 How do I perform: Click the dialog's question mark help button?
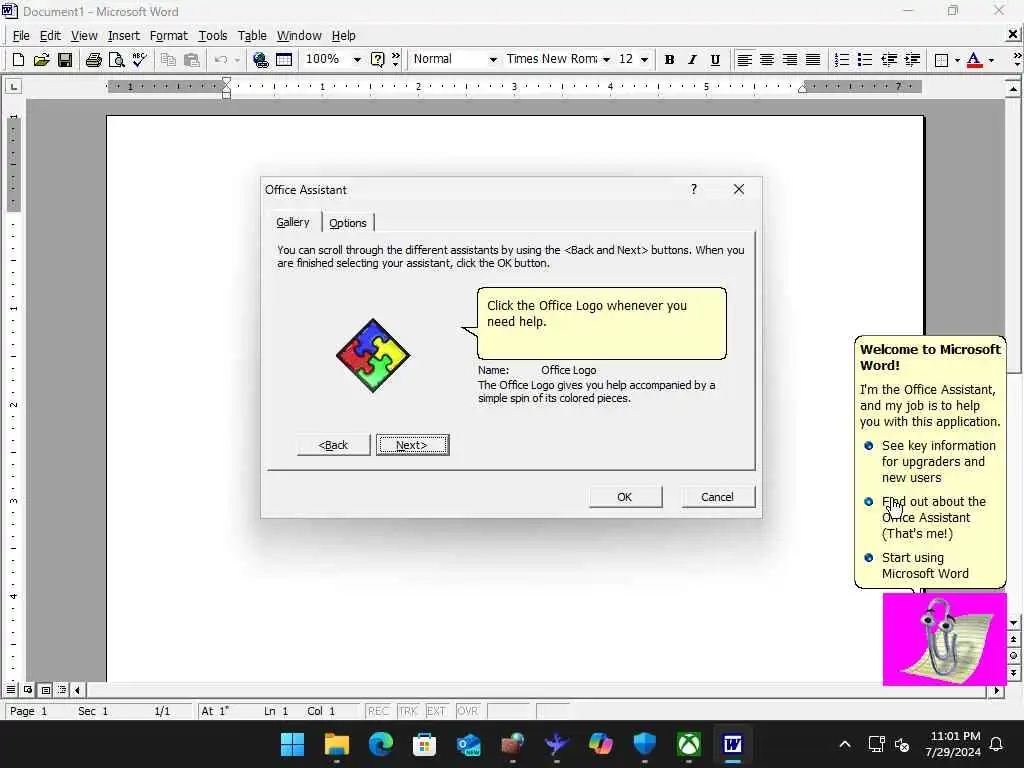coord(694,189)
